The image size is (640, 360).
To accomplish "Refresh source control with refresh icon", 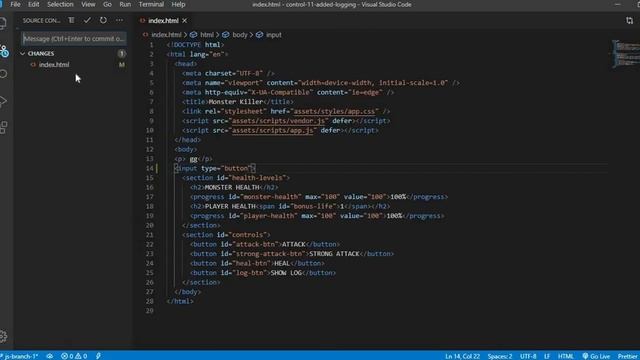I will [x=103, y=20].
